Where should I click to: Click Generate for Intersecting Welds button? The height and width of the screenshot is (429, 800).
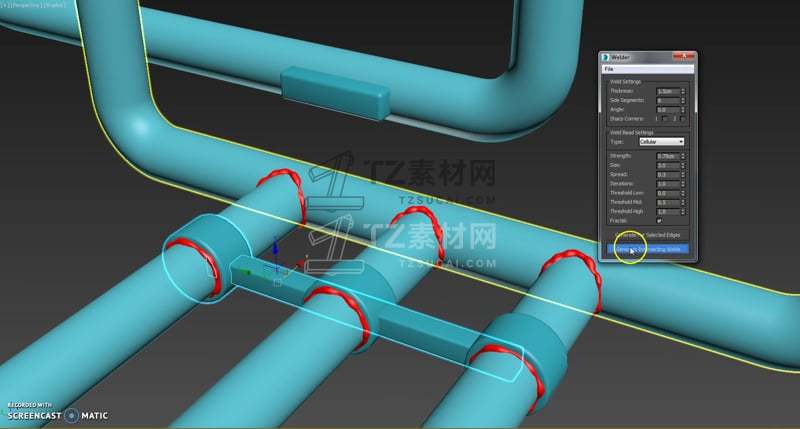(x=647, y=249)
